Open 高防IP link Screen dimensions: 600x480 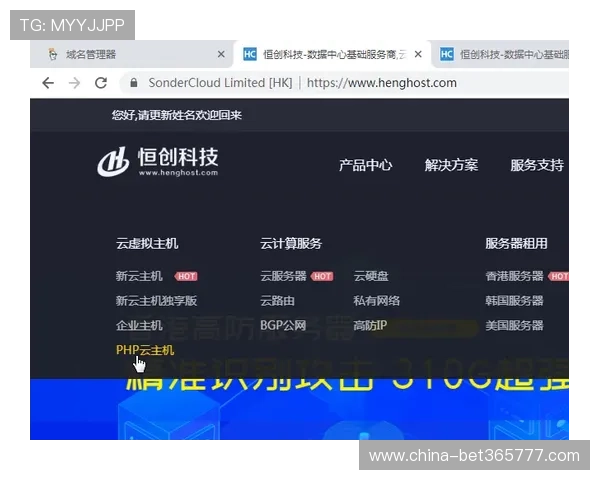point(370,326)
